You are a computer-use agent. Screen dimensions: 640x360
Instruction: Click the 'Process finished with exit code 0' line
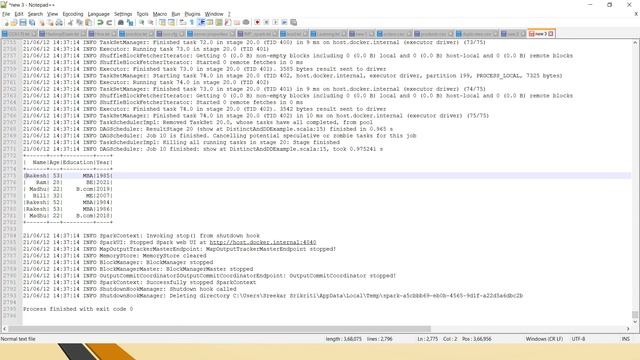pos(78,309)
